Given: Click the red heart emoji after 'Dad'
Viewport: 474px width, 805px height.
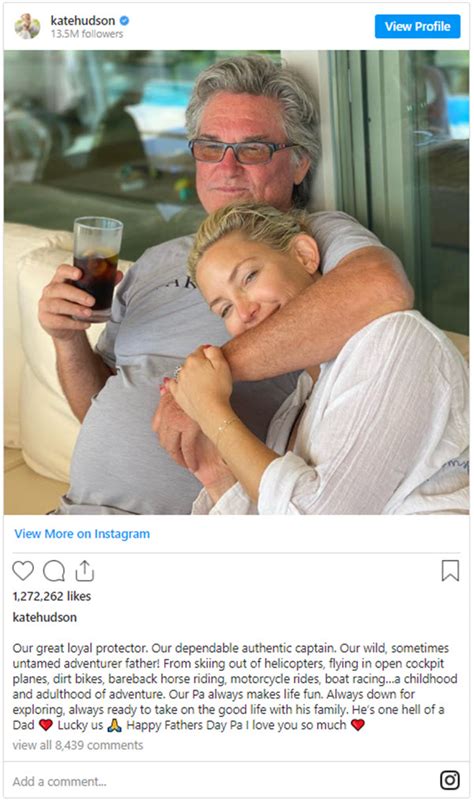Looking at the screenshot, I should (46, 725).
